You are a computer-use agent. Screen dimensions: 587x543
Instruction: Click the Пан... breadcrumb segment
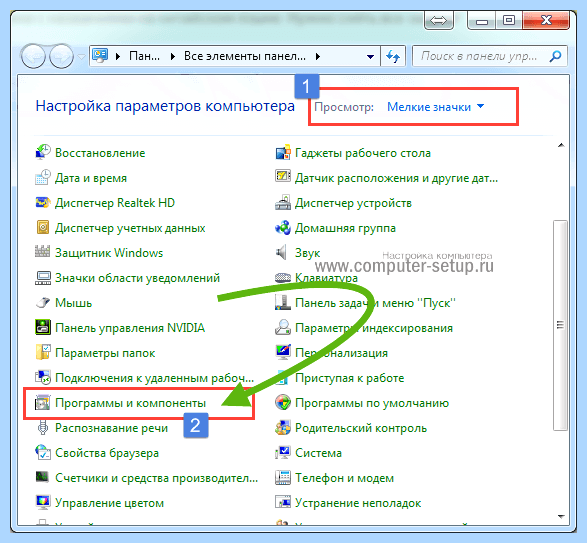[144, 56]
